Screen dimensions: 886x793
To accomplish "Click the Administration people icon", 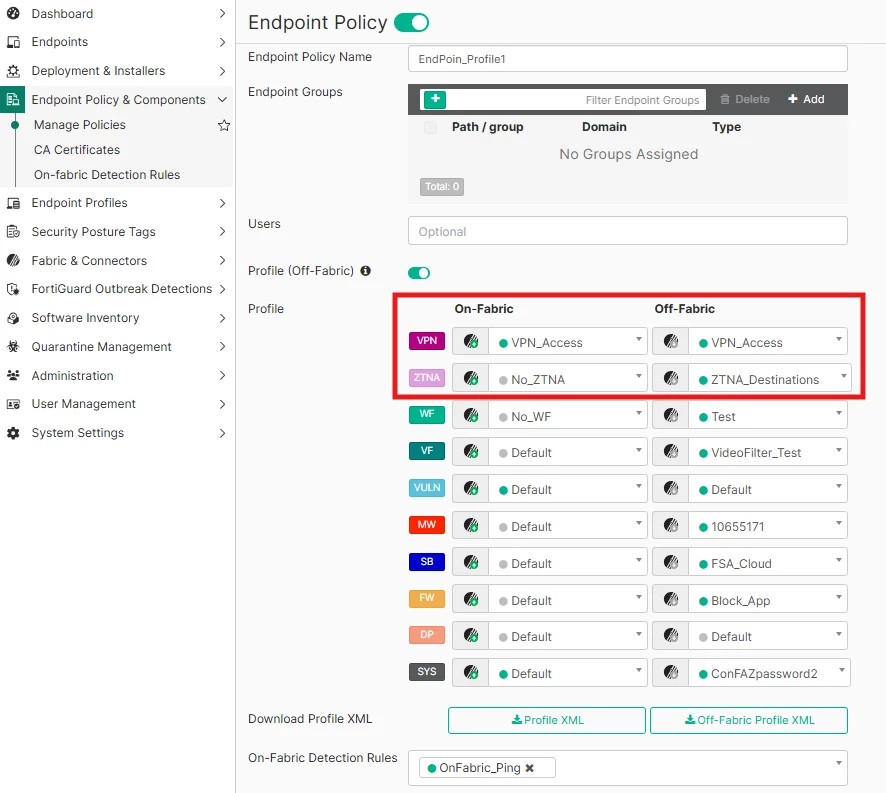I will tap(13, 375).
